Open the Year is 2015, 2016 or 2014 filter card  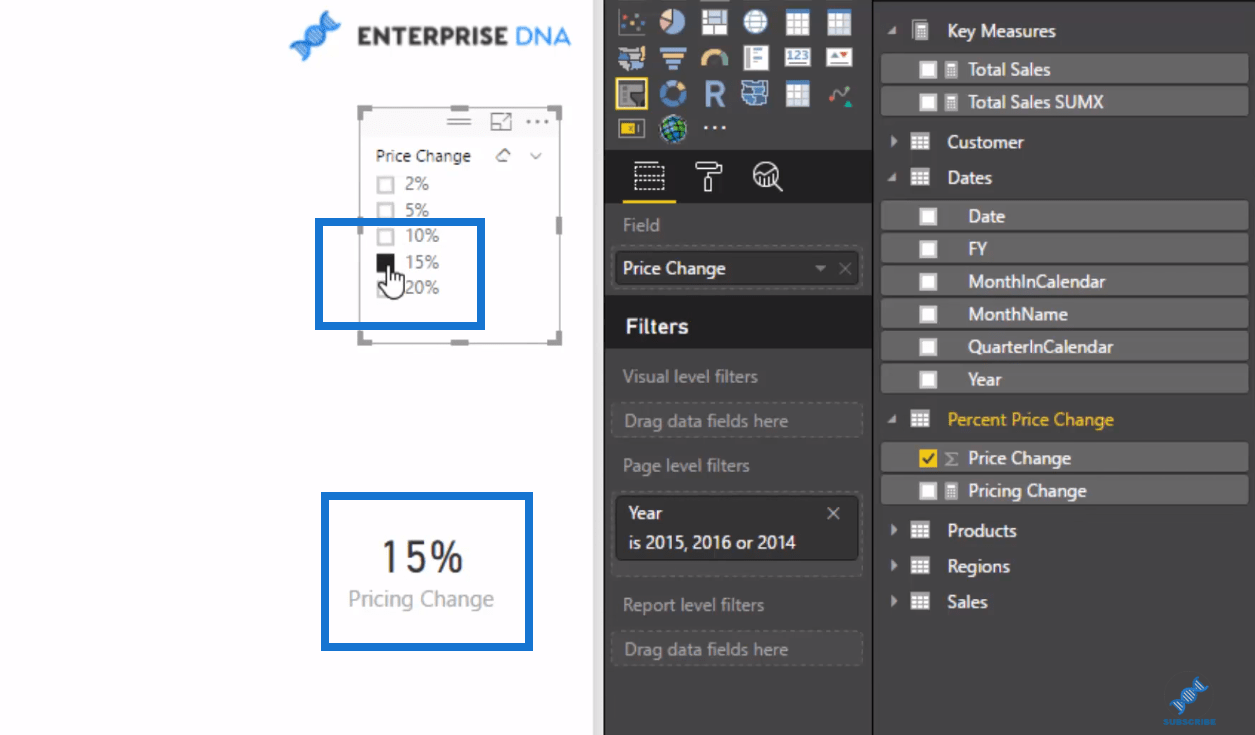(737, 528)
